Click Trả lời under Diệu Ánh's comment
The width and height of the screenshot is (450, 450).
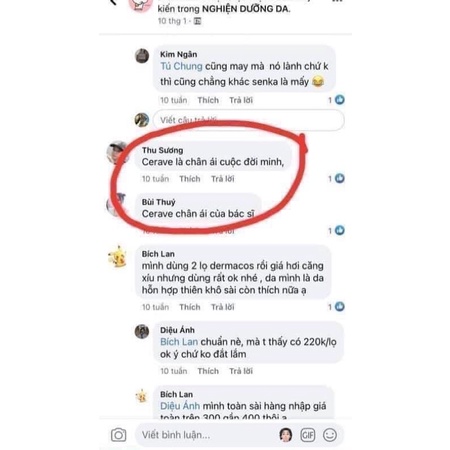point(241,371)
